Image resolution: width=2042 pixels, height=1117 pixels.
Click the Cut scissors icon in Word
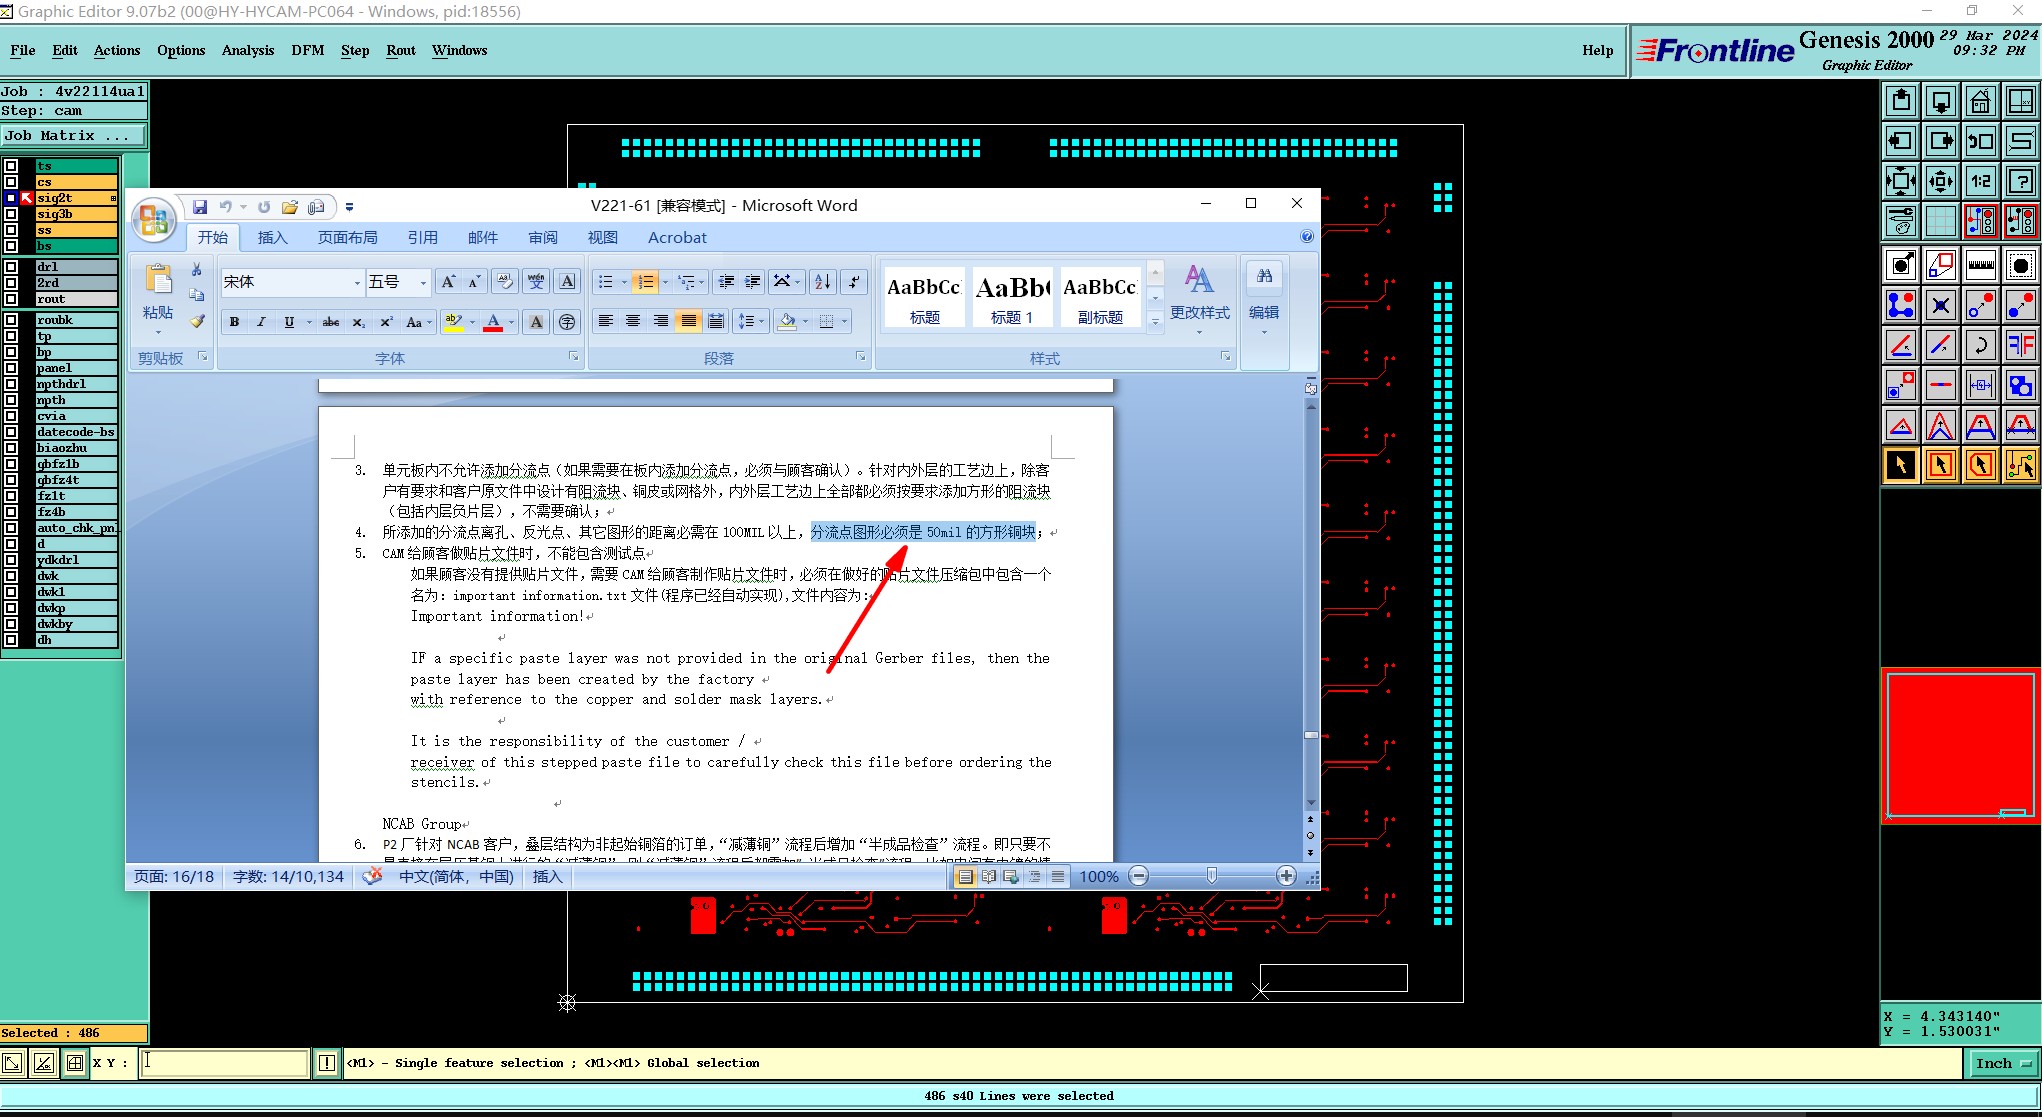pyautogui.click(x=197, y=269)
